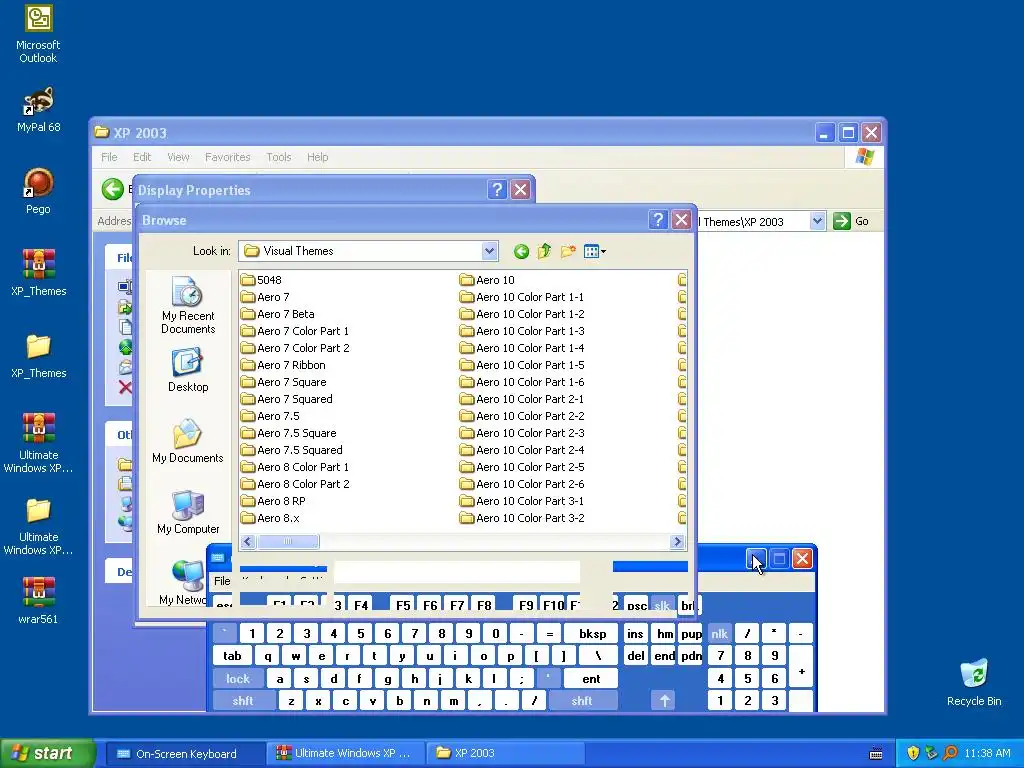Screen dimensions: 1024x768
Task: Open the View Menu icon in Browse dialog
Action: (x=594, y=251)
